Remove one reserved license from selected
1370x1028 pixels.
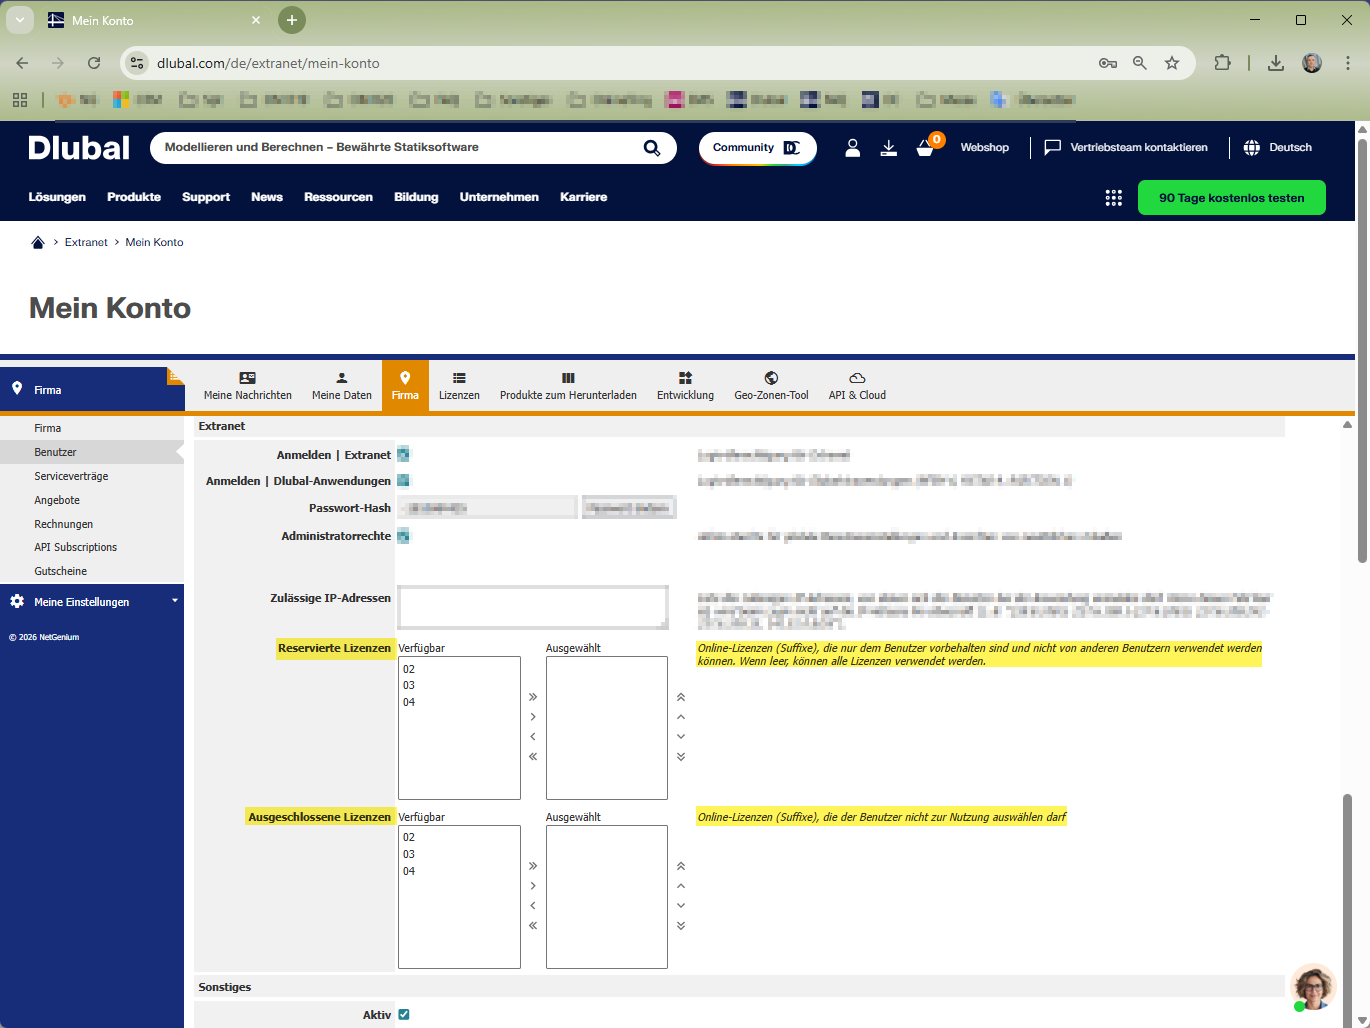click(x=533, y=737)
